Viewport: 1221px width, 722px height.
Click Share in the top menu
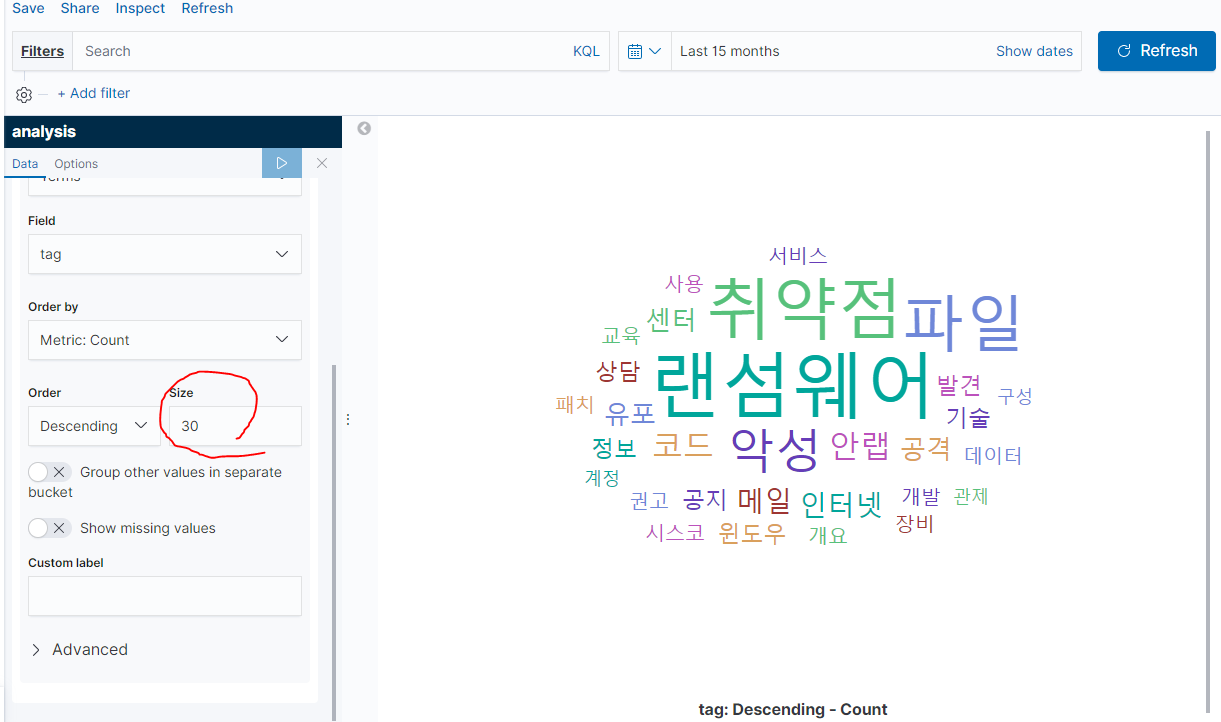80,8
